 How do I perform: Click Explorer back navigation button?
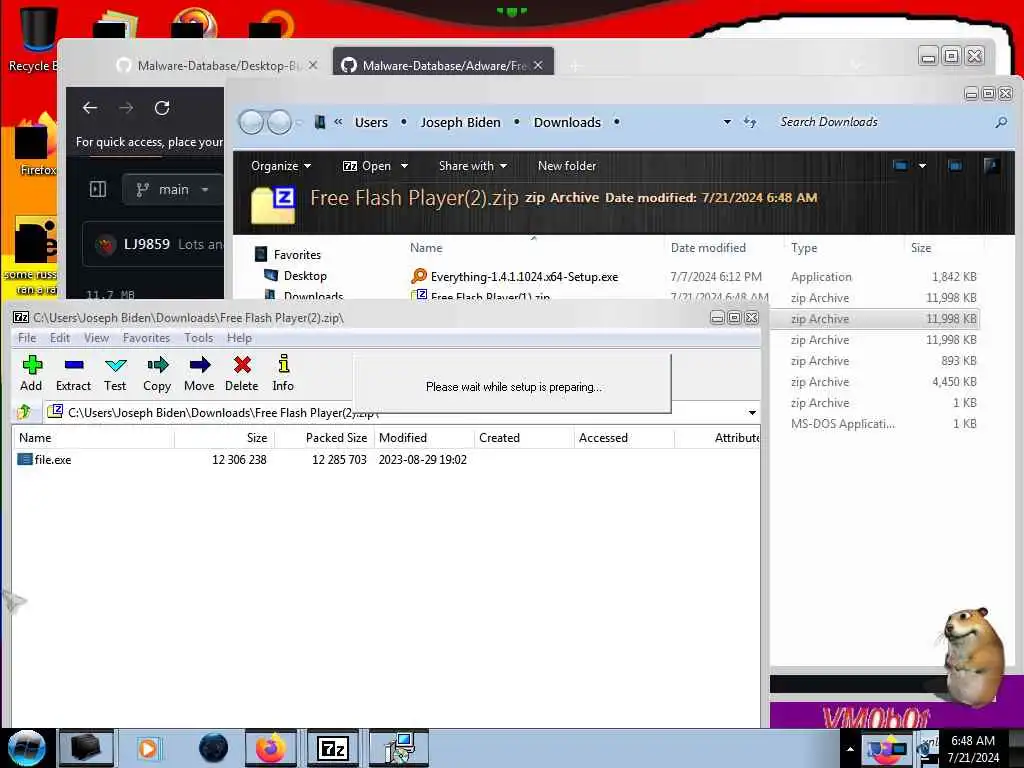[251, 122]
